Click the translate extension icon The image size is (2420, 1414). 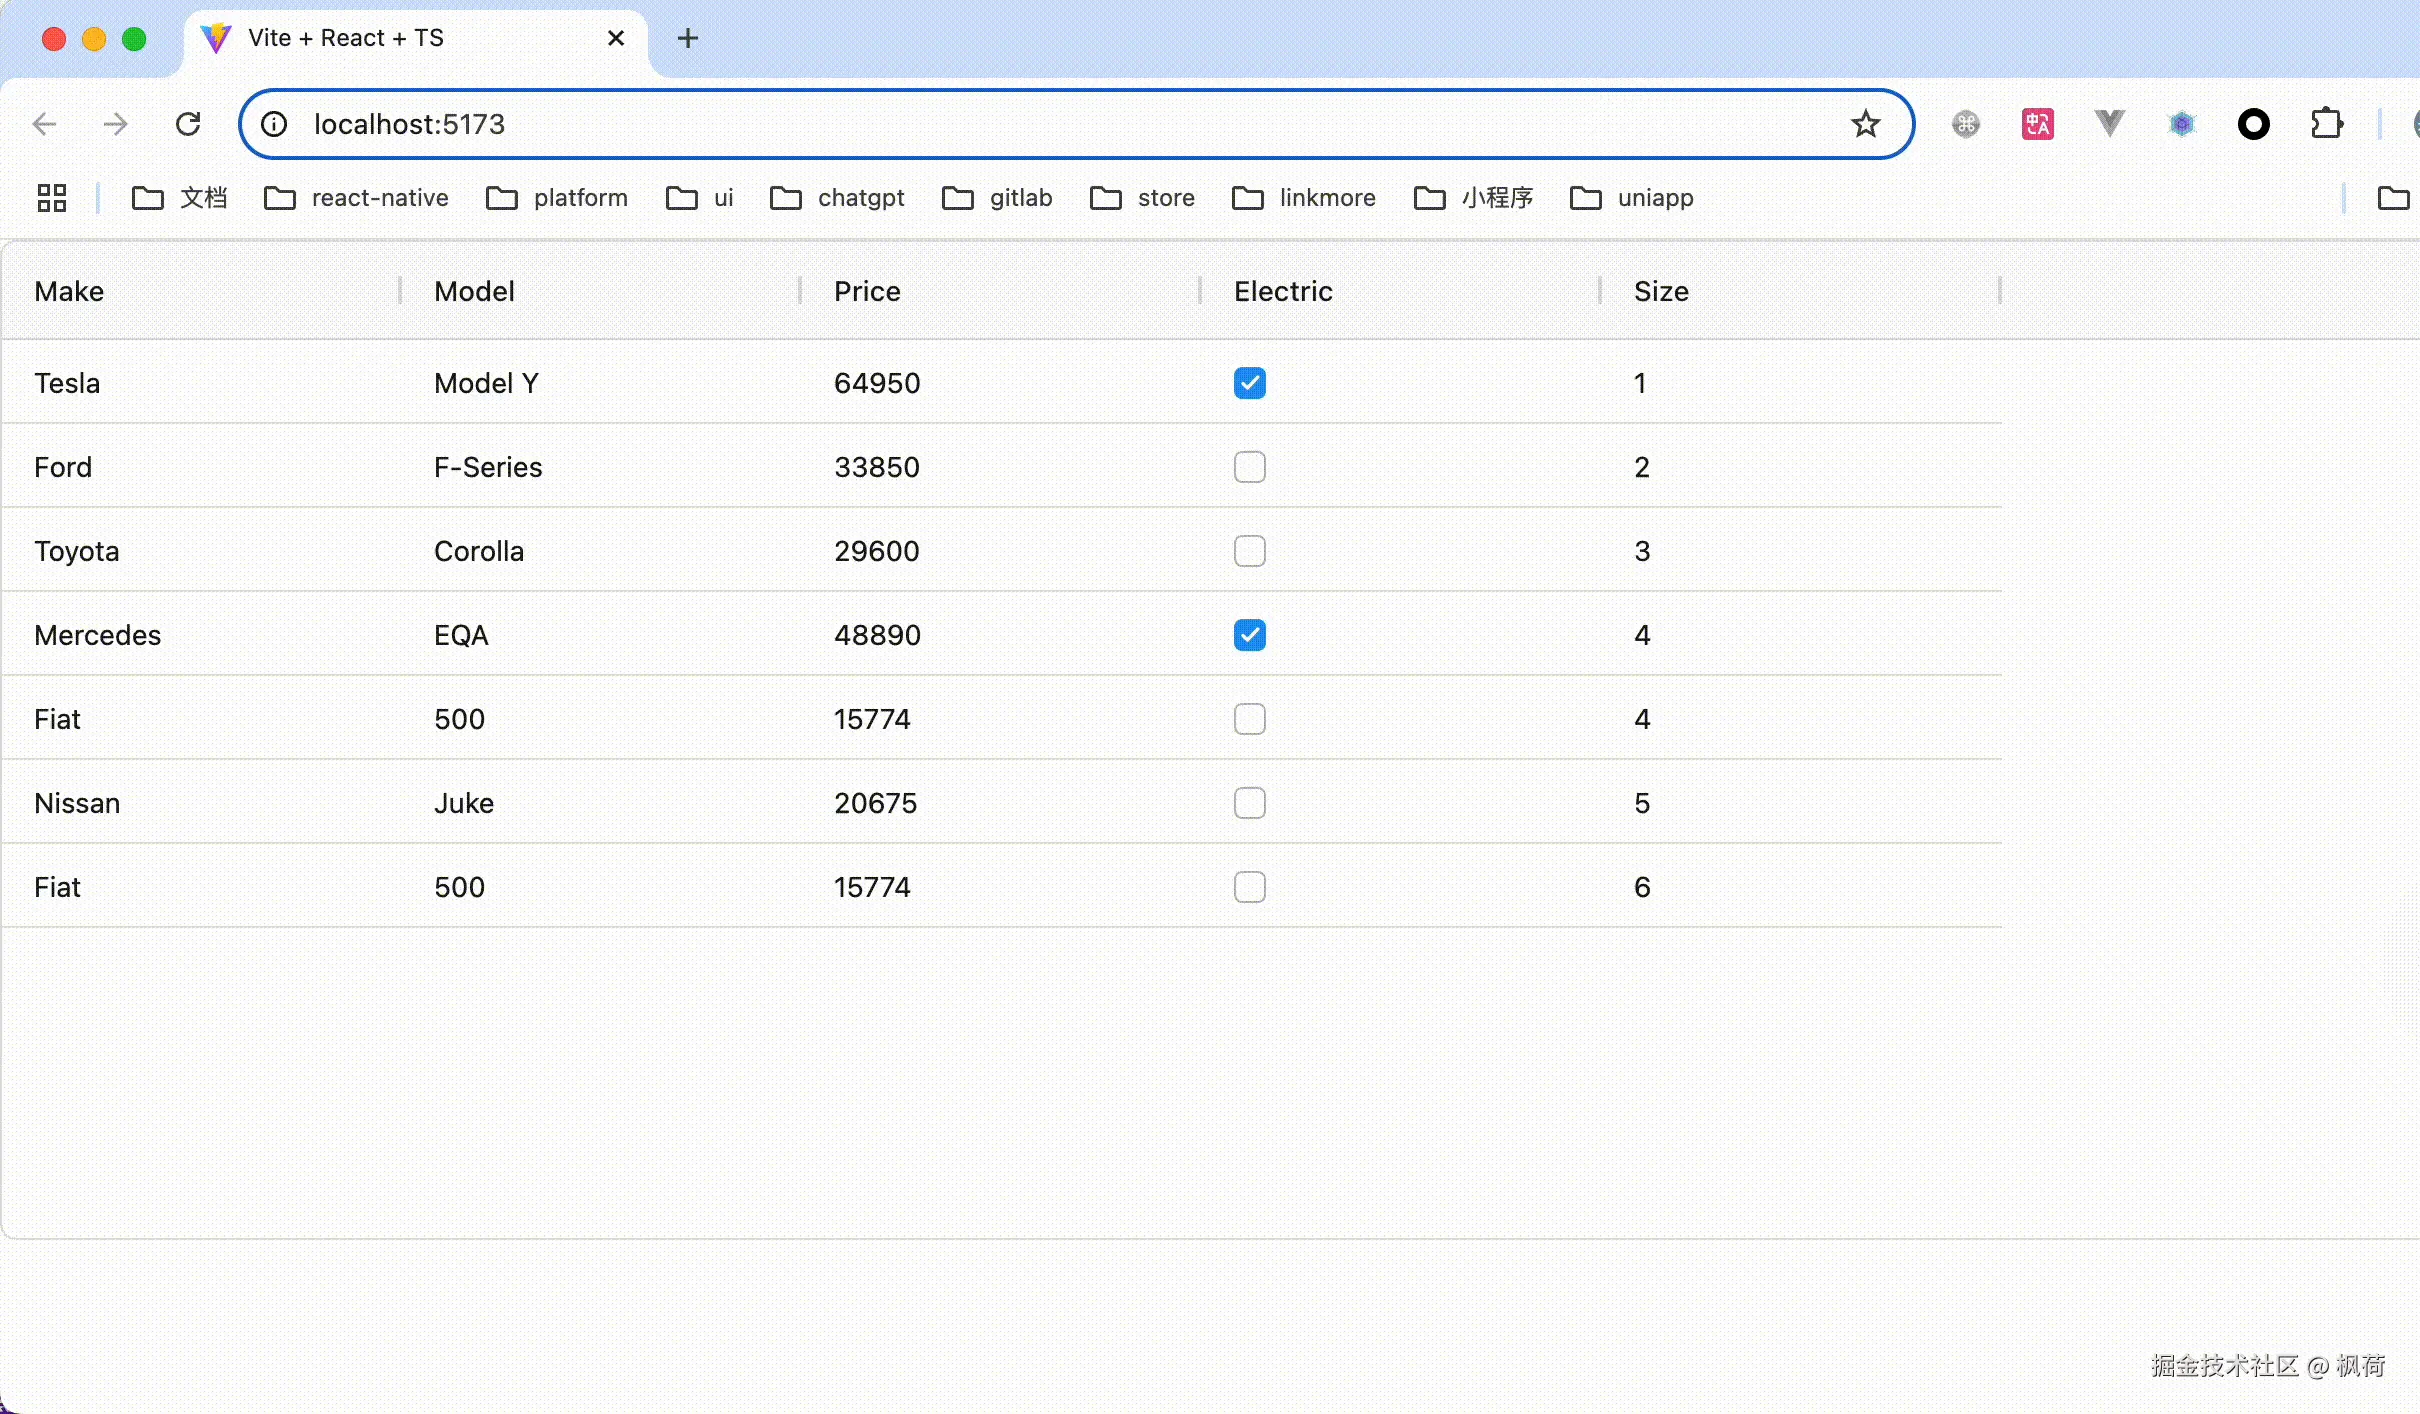coord(2037,124)
